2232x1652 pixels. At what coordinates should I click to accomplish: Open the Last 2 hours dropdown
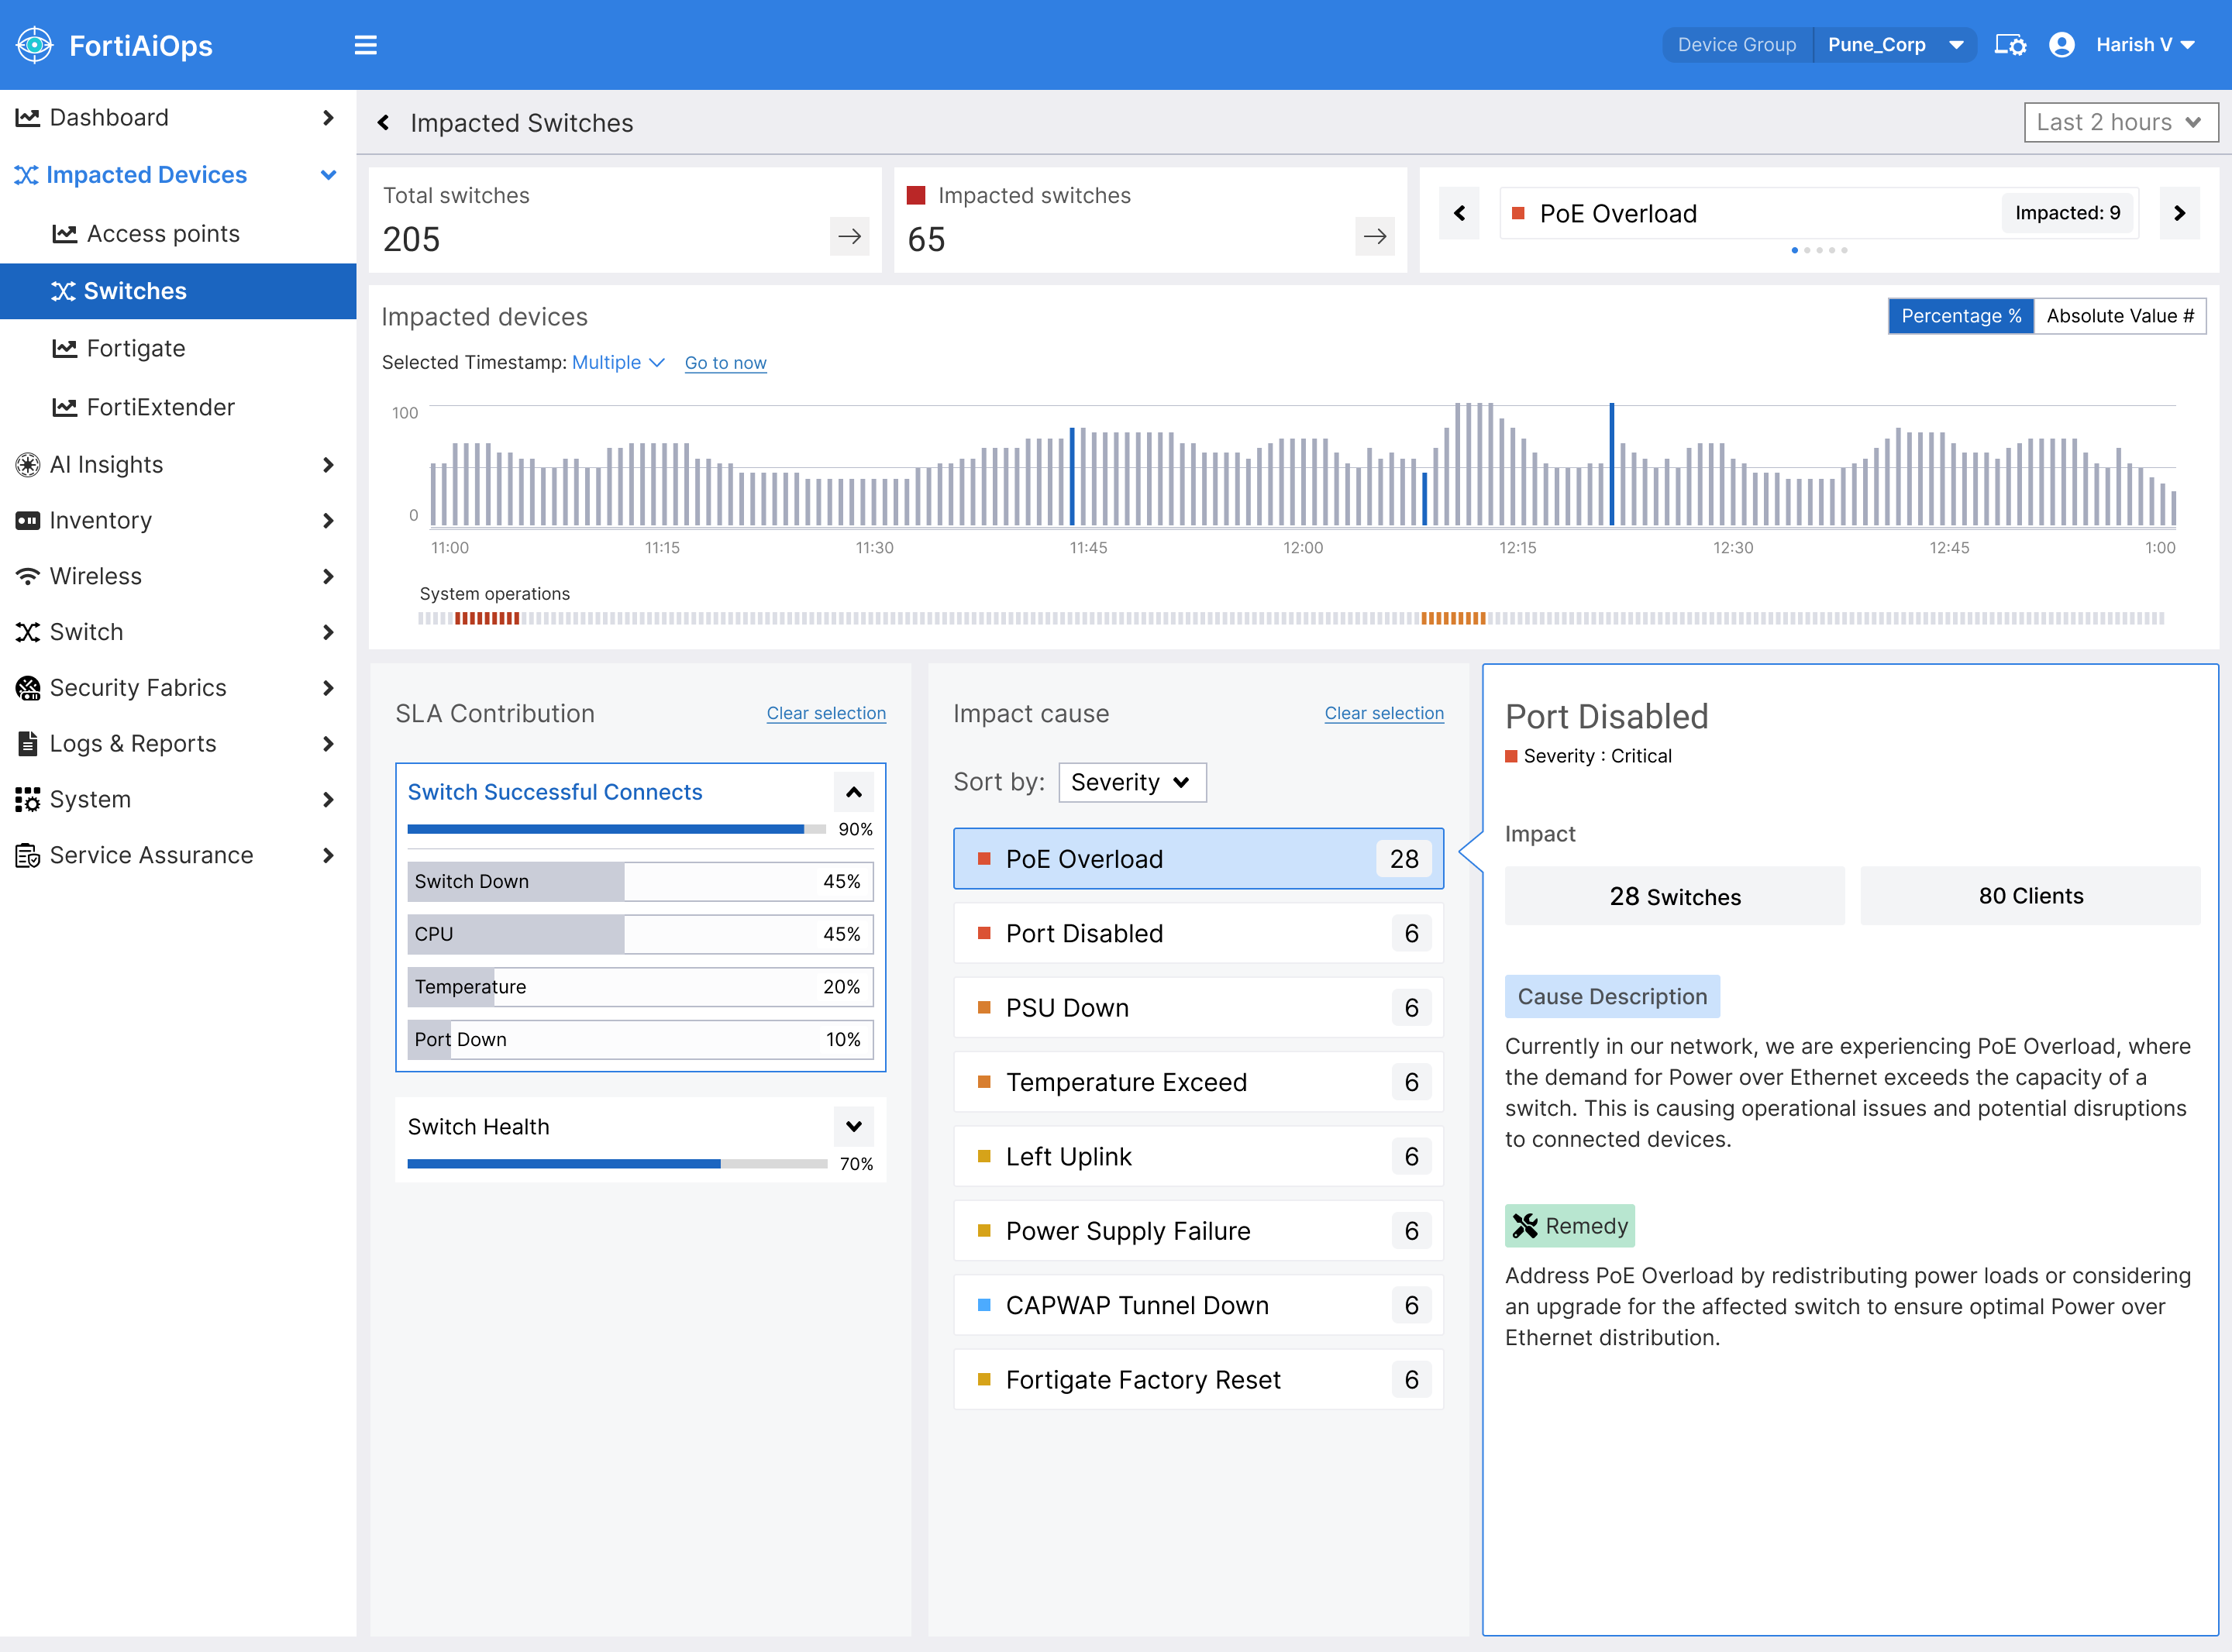point(2120,122)
